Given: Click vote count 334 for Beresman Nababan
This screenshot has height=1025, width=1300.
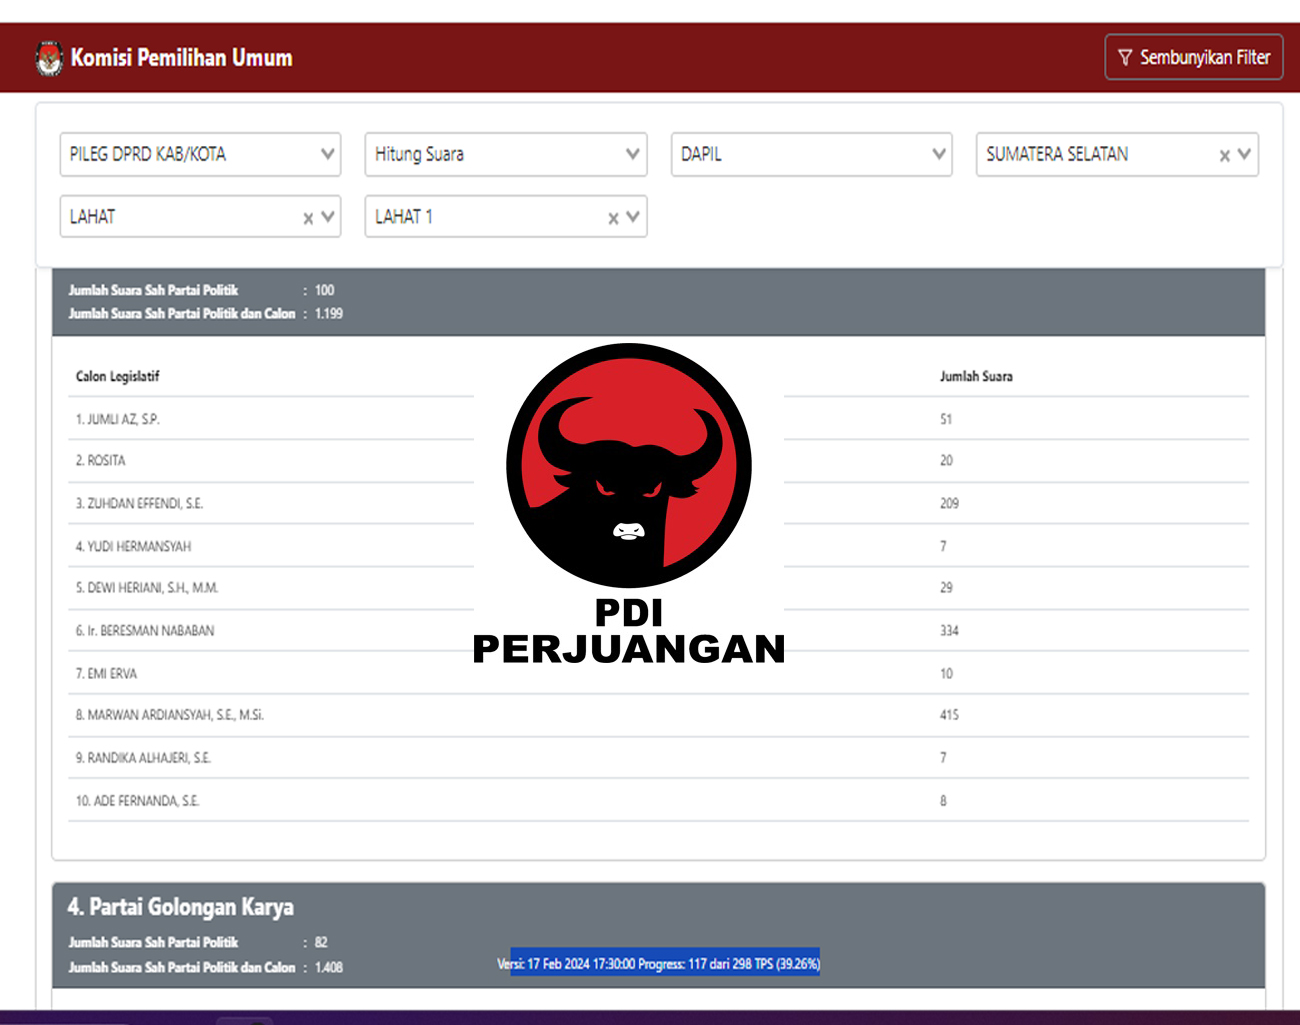Looking at the screenshot, I should 949,631.
